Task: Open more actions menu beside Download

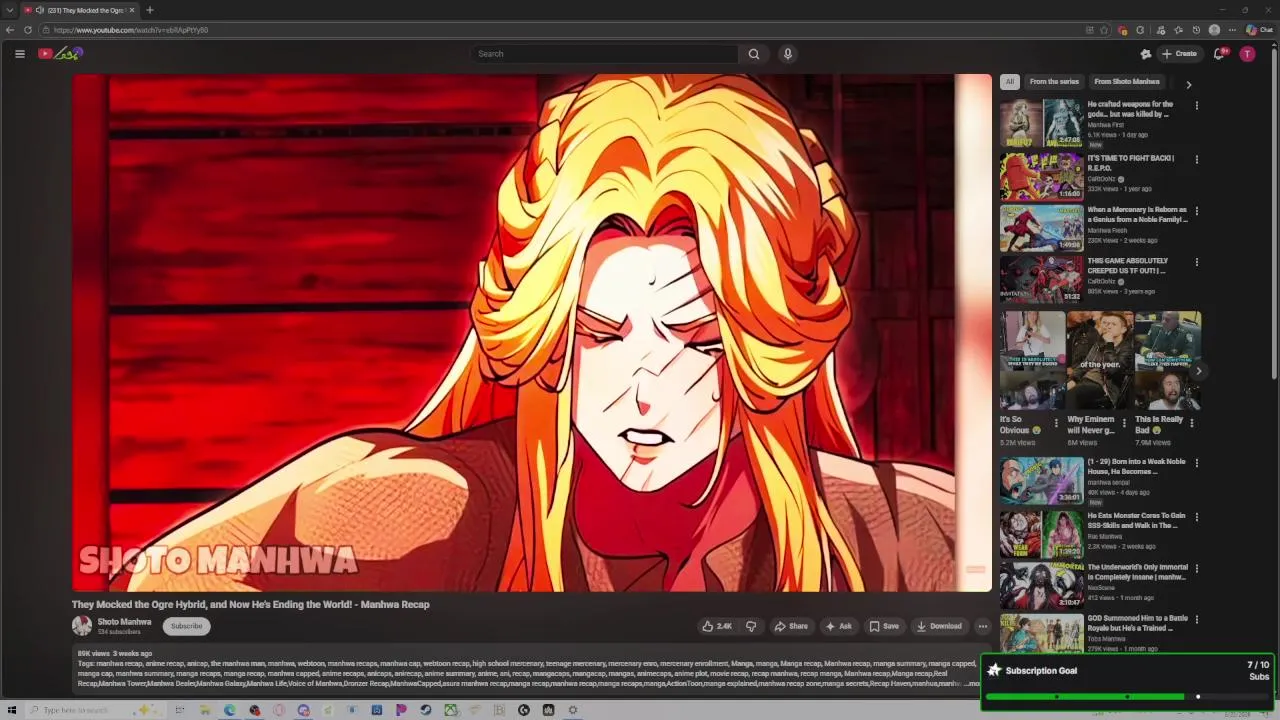Action: [x=983, y=626]
